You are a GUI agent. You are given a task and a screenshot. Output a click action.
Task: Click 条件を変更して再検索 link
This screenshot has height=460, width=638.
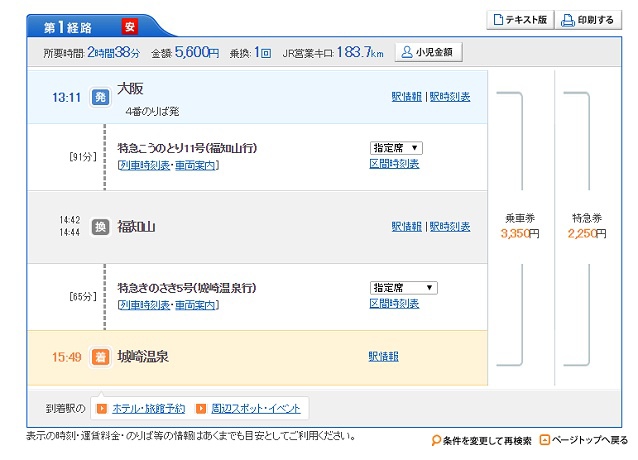point(487,440)
